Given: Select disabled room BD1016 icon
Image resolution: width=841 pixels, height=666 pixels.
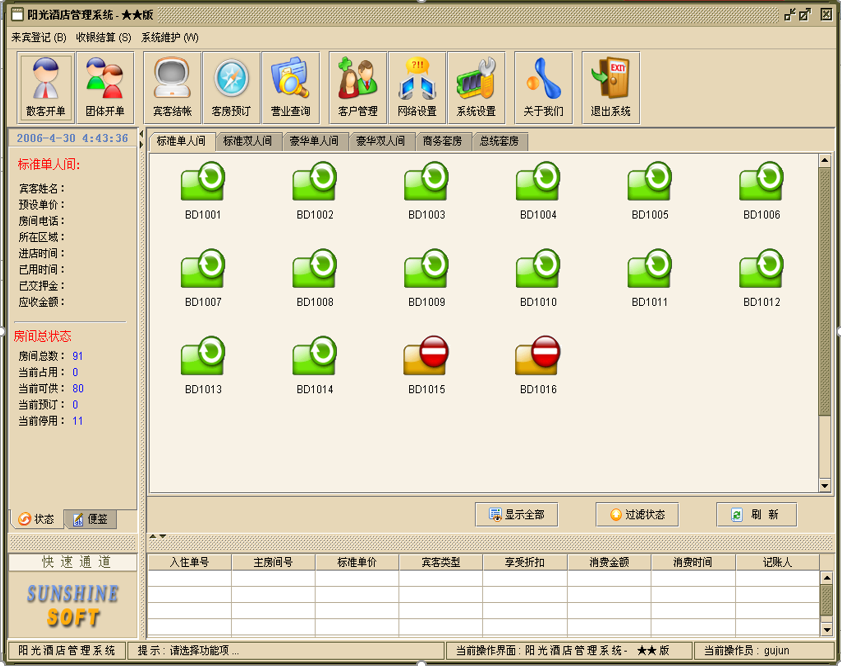Looking at the screenshot, I should coord(538,356).
